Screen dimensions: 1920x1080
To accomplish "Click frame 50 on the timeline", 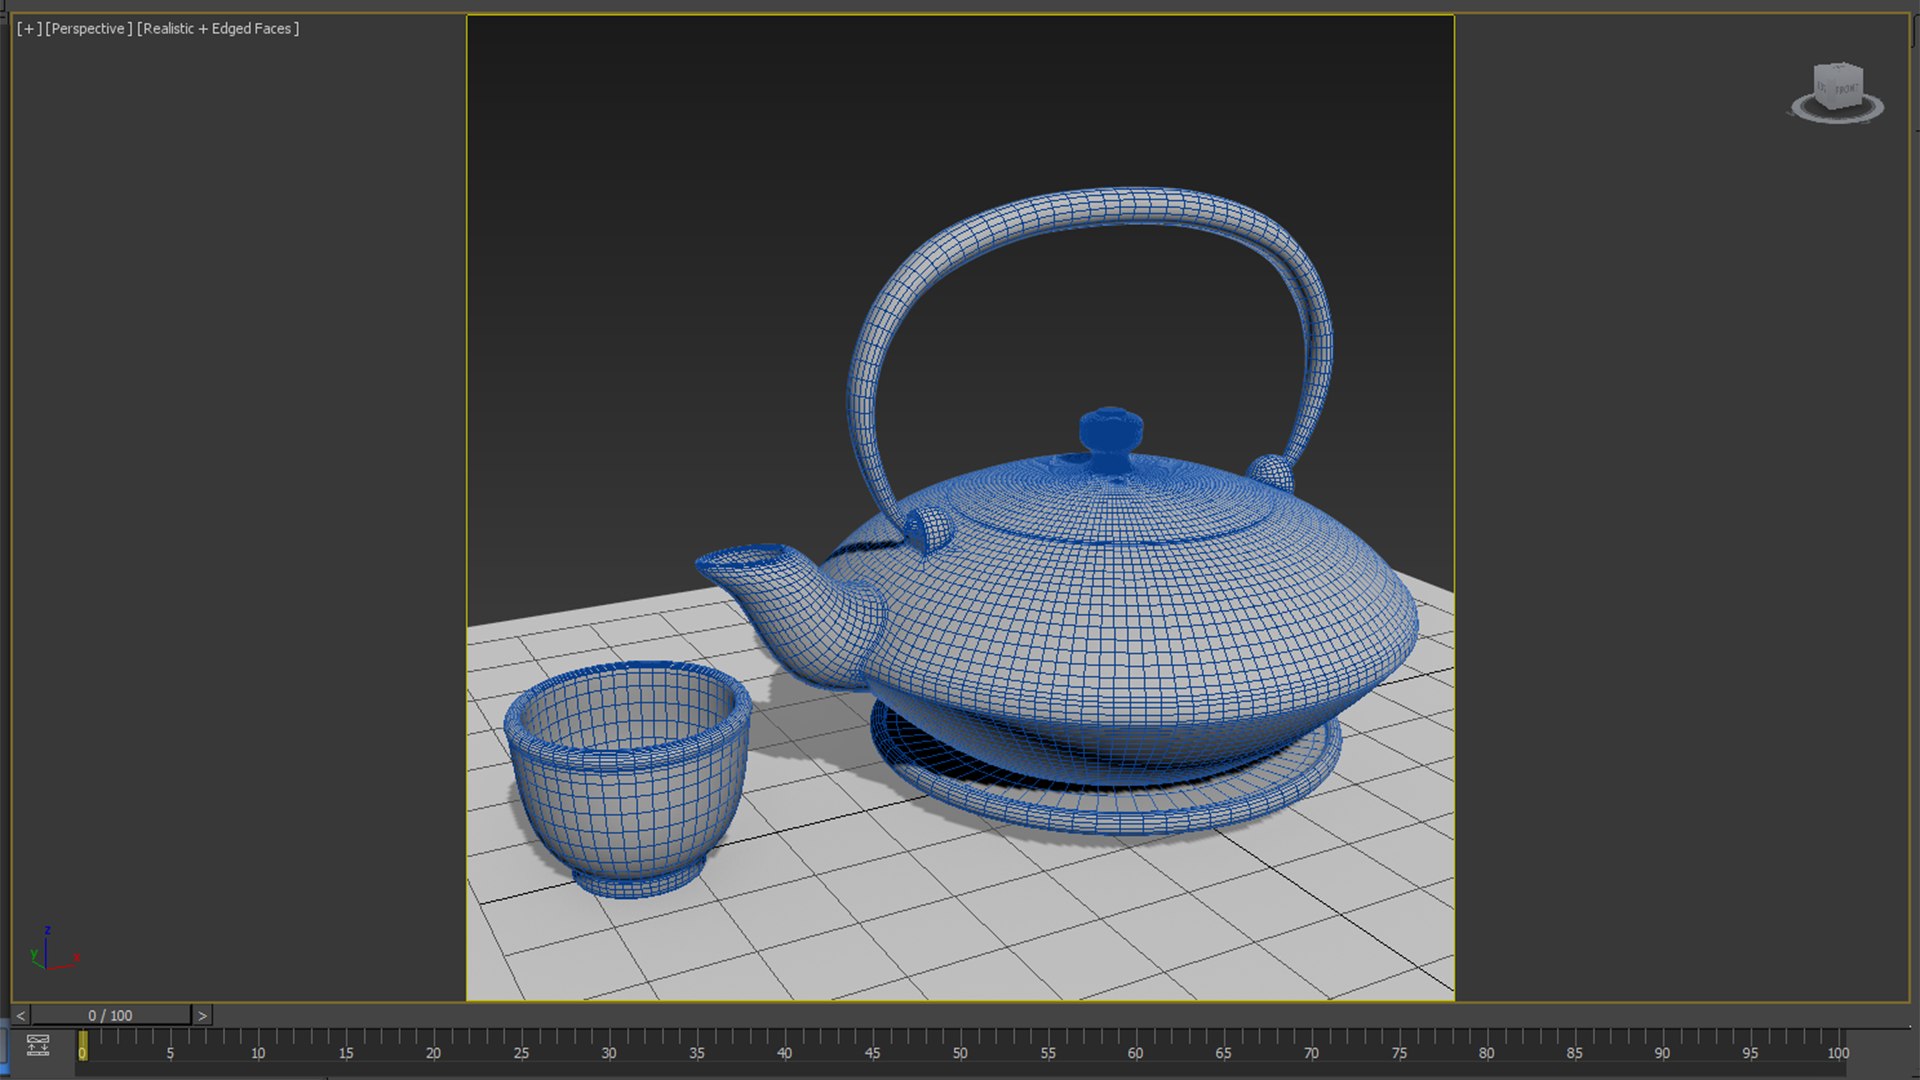I will click(x=960, y=1053).
